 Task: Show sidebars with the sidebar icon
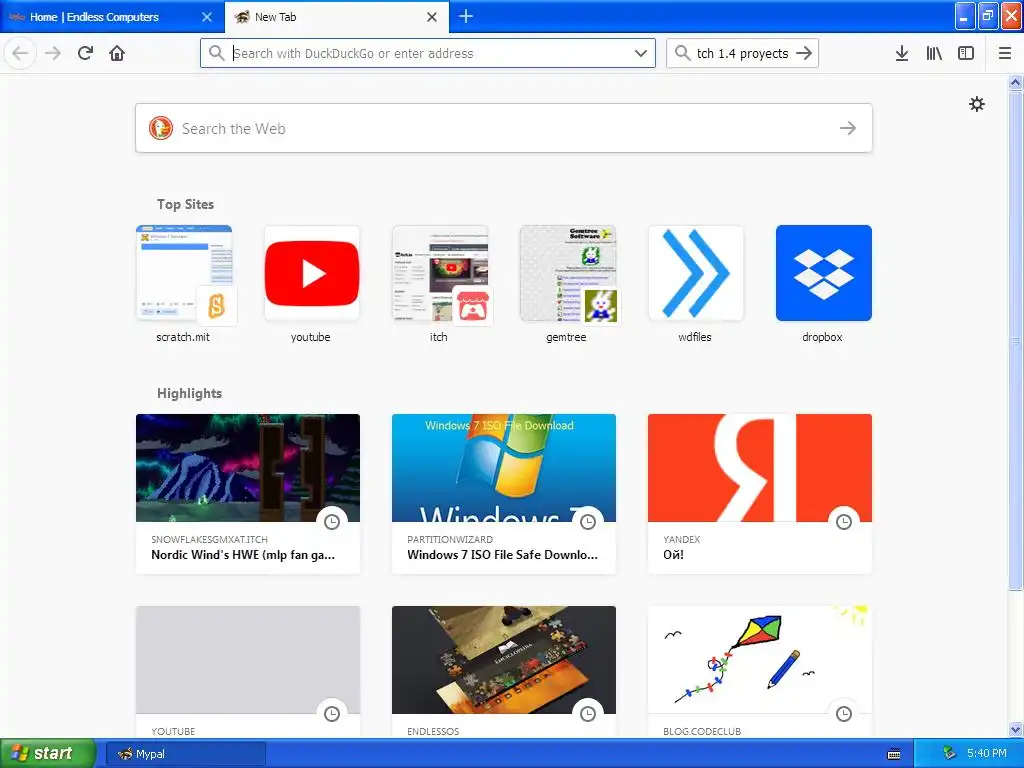[966, 53]
